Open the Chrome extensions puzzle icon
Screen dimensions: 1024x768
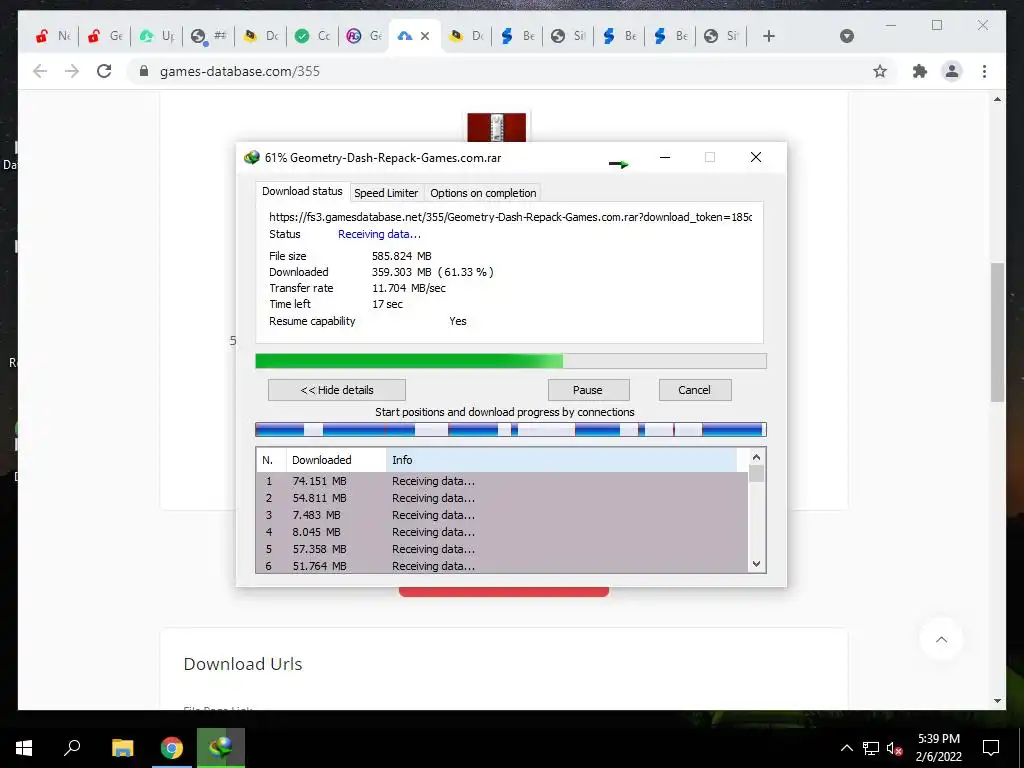pos(920,71)
